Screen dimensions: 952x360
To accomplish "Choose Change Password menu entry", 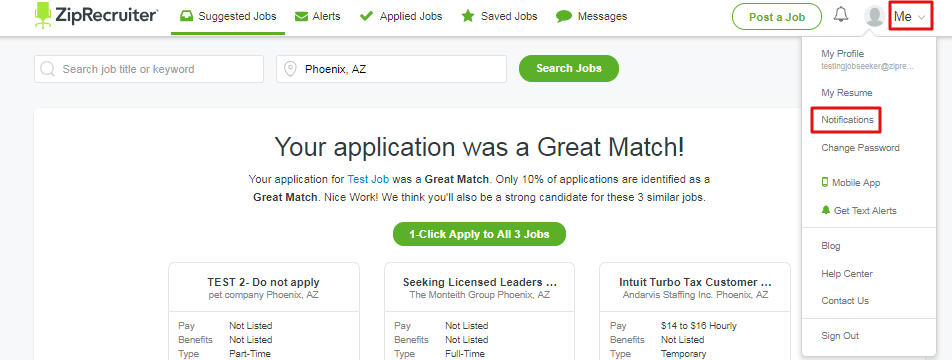I will (x=860, y=148).
